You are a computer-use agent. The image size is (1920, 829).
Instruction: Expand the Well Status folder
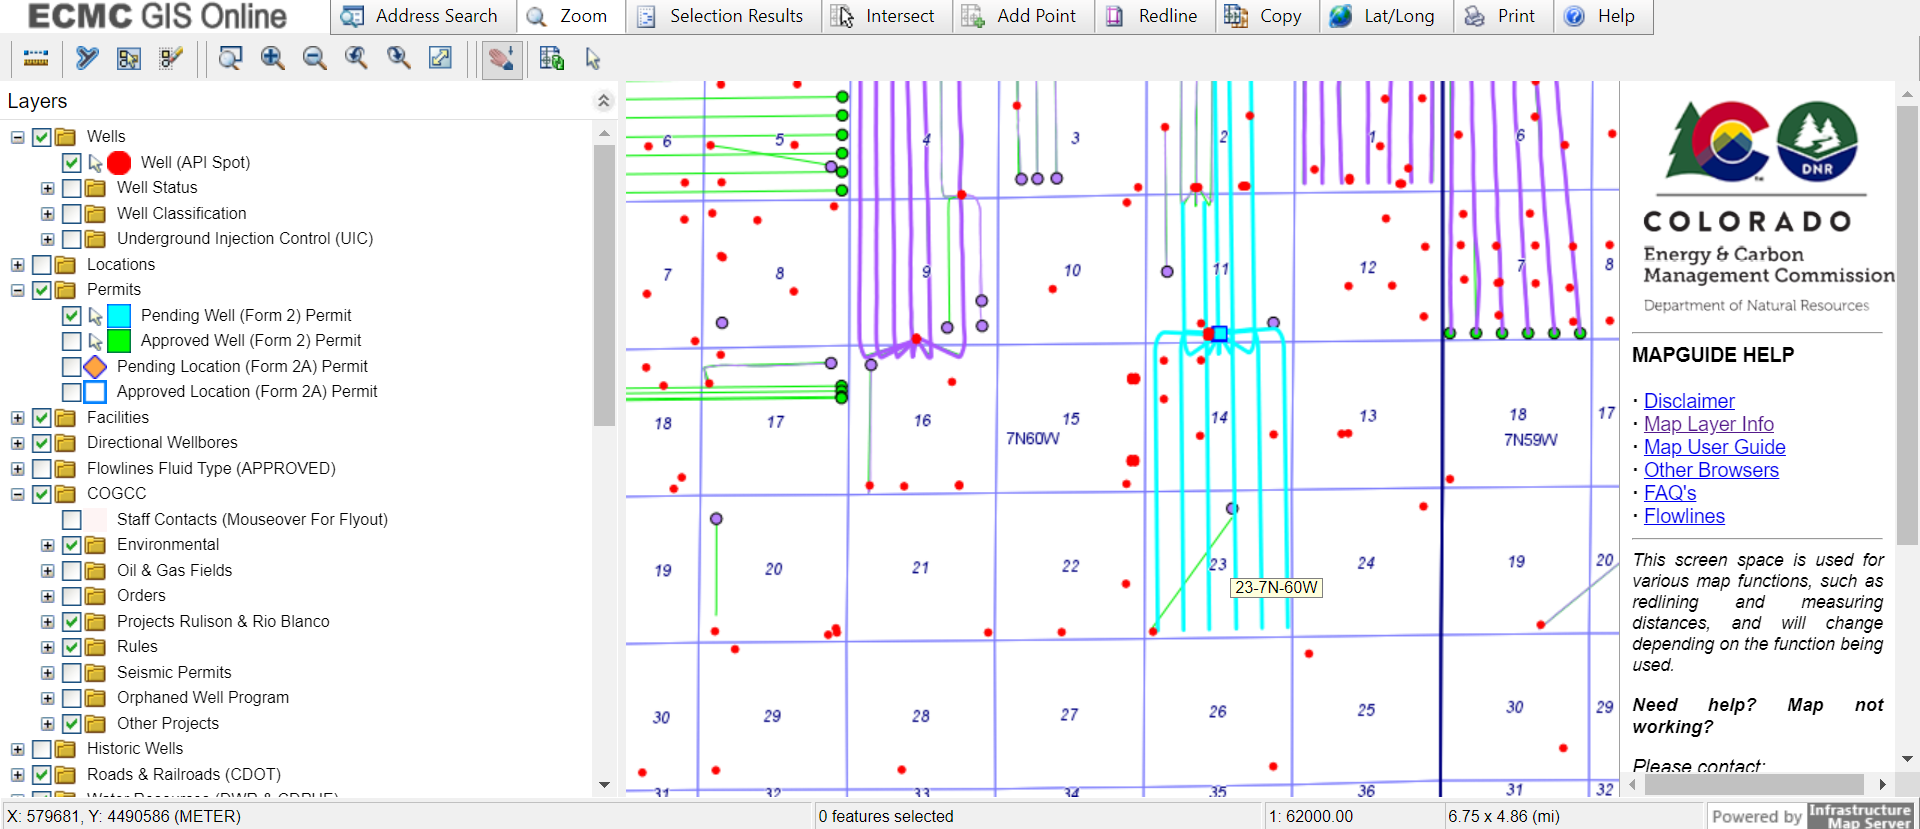(47, 188)
